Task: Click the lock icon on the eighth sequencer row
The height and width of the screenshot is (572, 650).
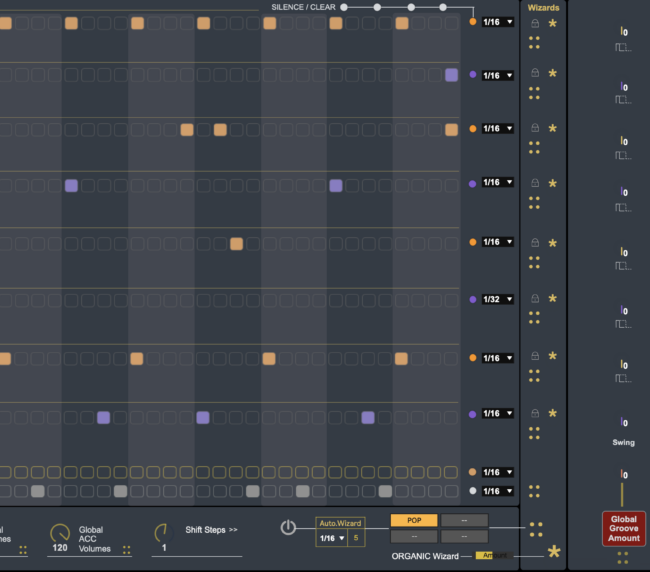Action: 535,413
